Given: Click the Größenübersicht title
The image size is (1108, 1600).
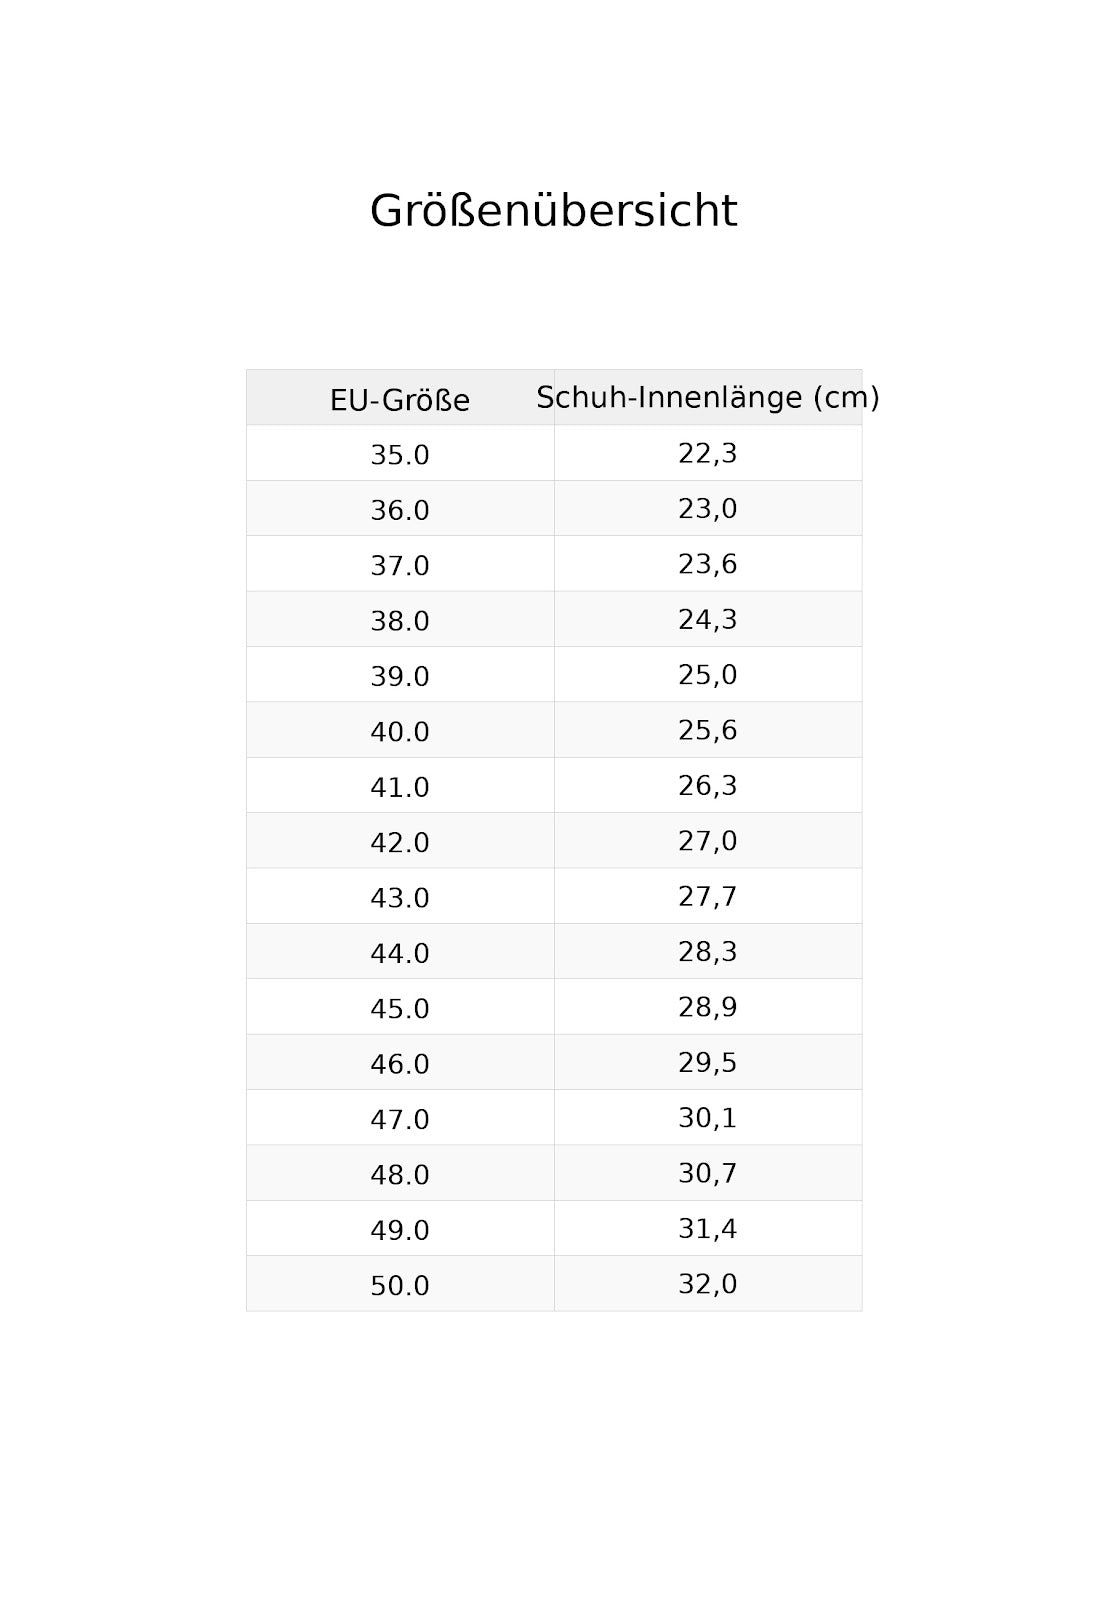Looking at the screenshot, I should 553,211.
